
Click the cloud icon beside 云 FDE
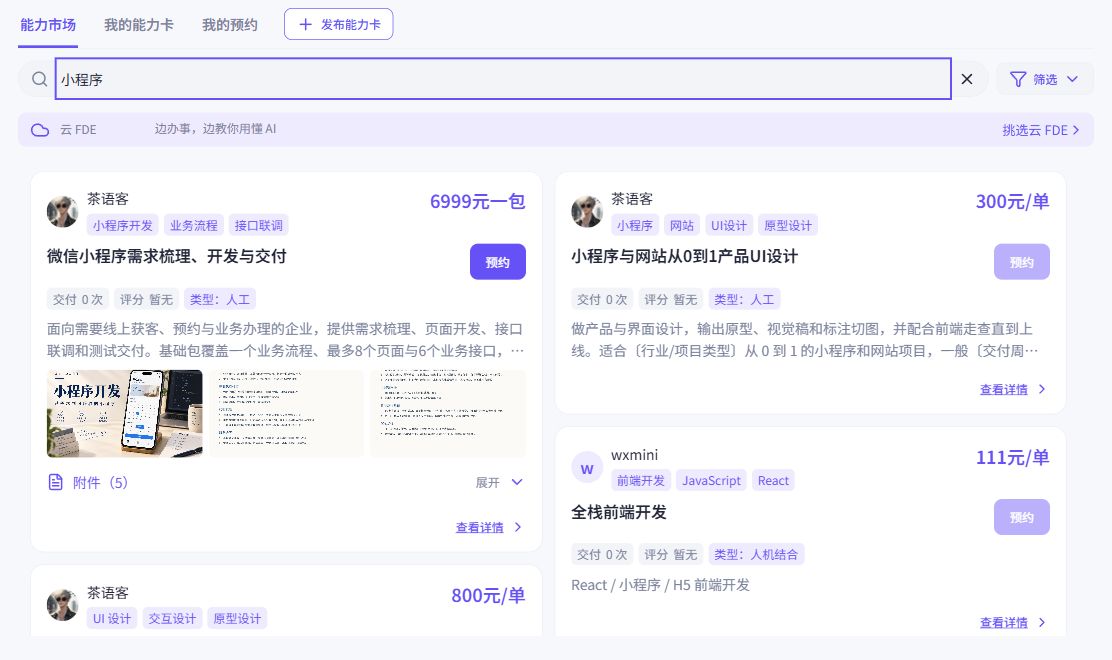[x=40, y=130]
